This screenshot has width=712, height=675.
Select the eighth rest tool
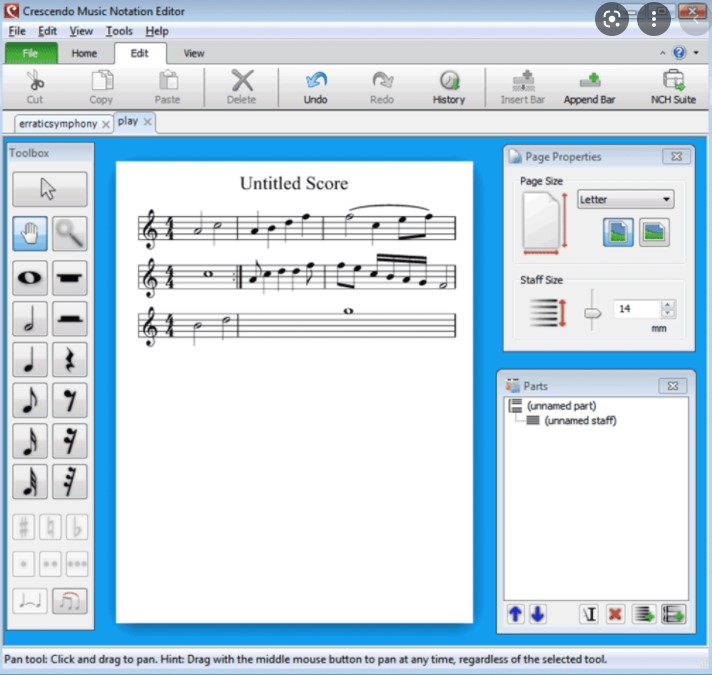pos(69,400)
